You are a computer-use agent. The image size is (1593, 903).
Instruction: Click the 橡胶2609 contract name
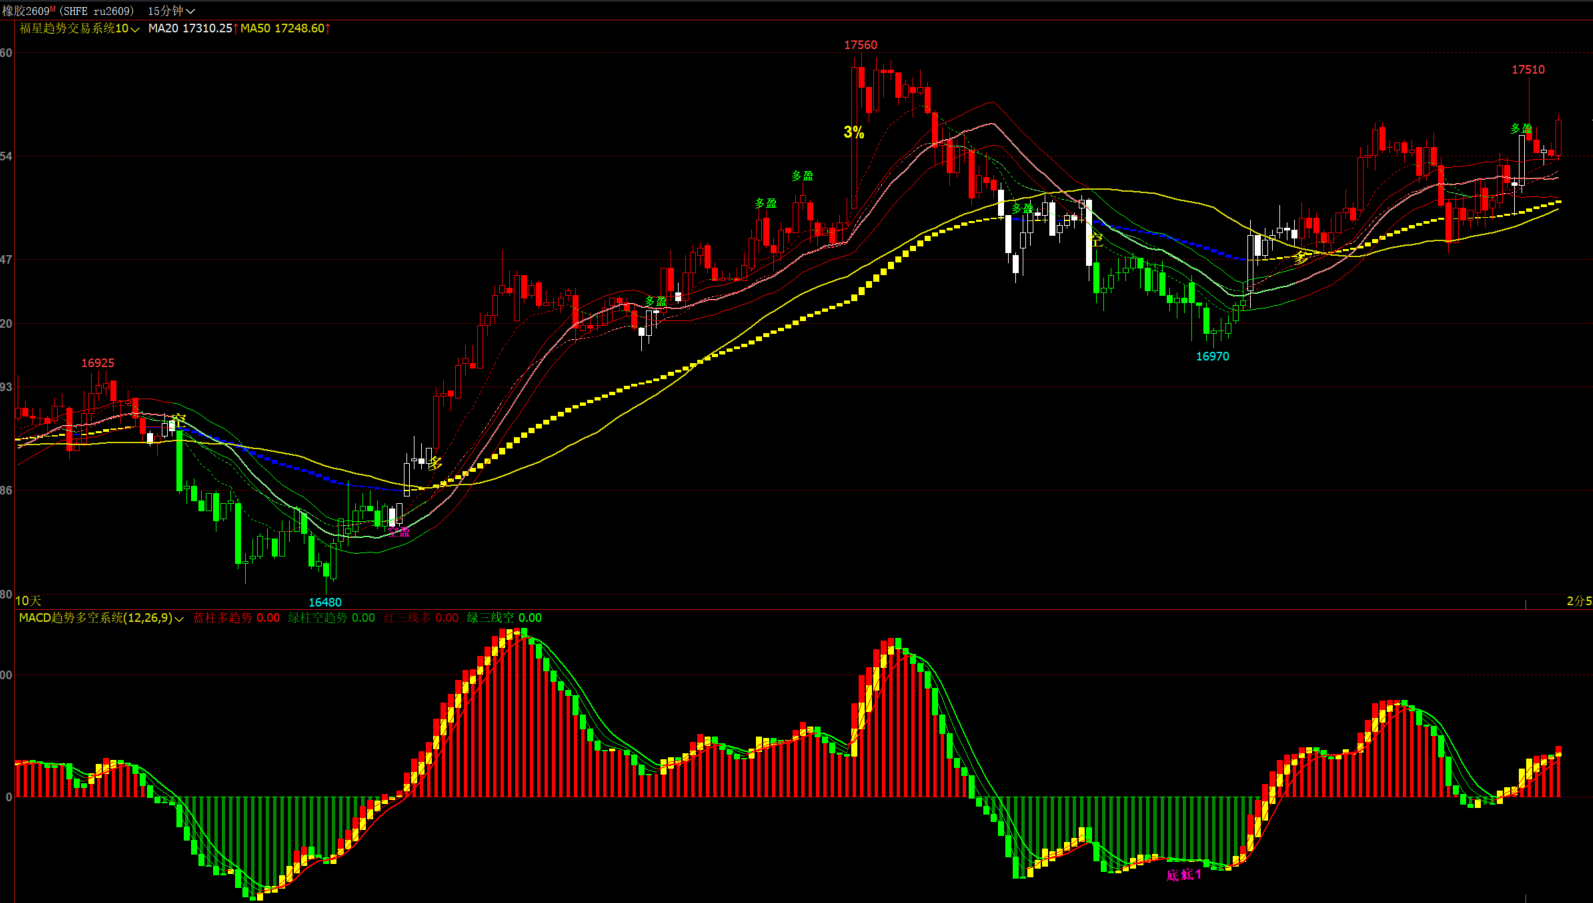(x=25, y=11)
